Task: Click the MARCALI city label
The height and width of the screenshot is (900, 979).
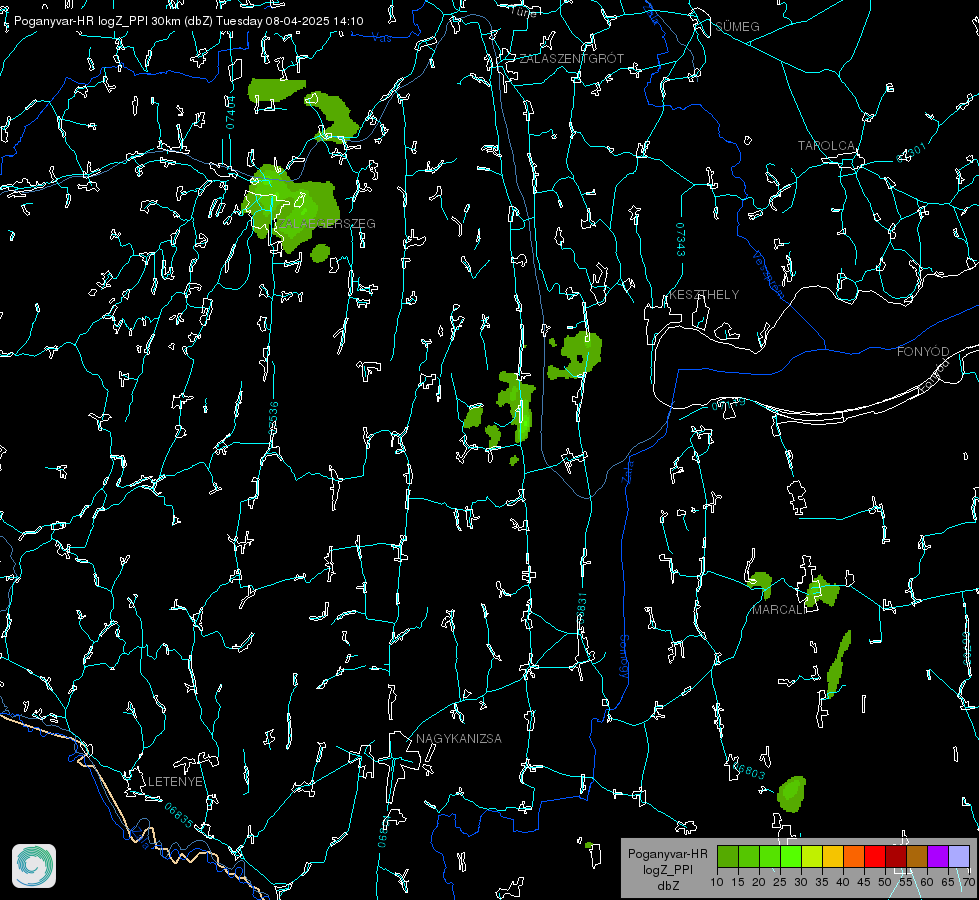Action: (x=779, y=610)
